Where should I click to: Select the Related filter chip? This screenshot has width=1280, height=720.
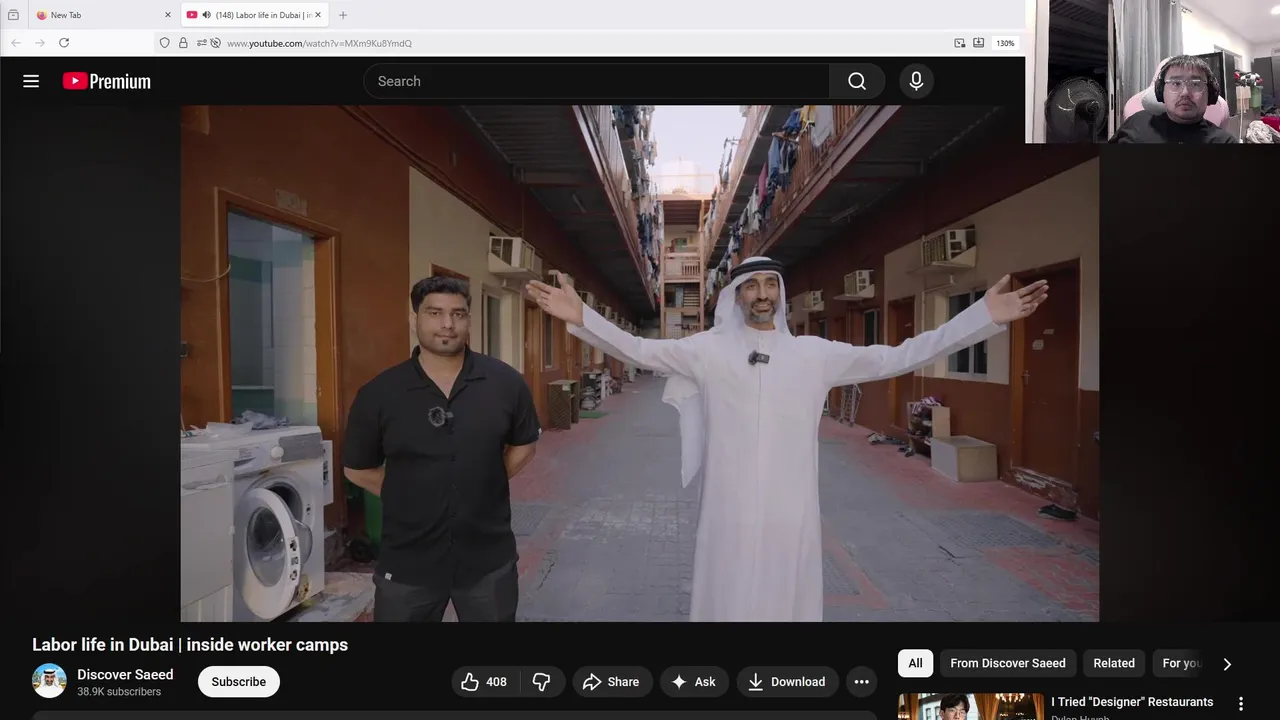tap(1114, 663)
